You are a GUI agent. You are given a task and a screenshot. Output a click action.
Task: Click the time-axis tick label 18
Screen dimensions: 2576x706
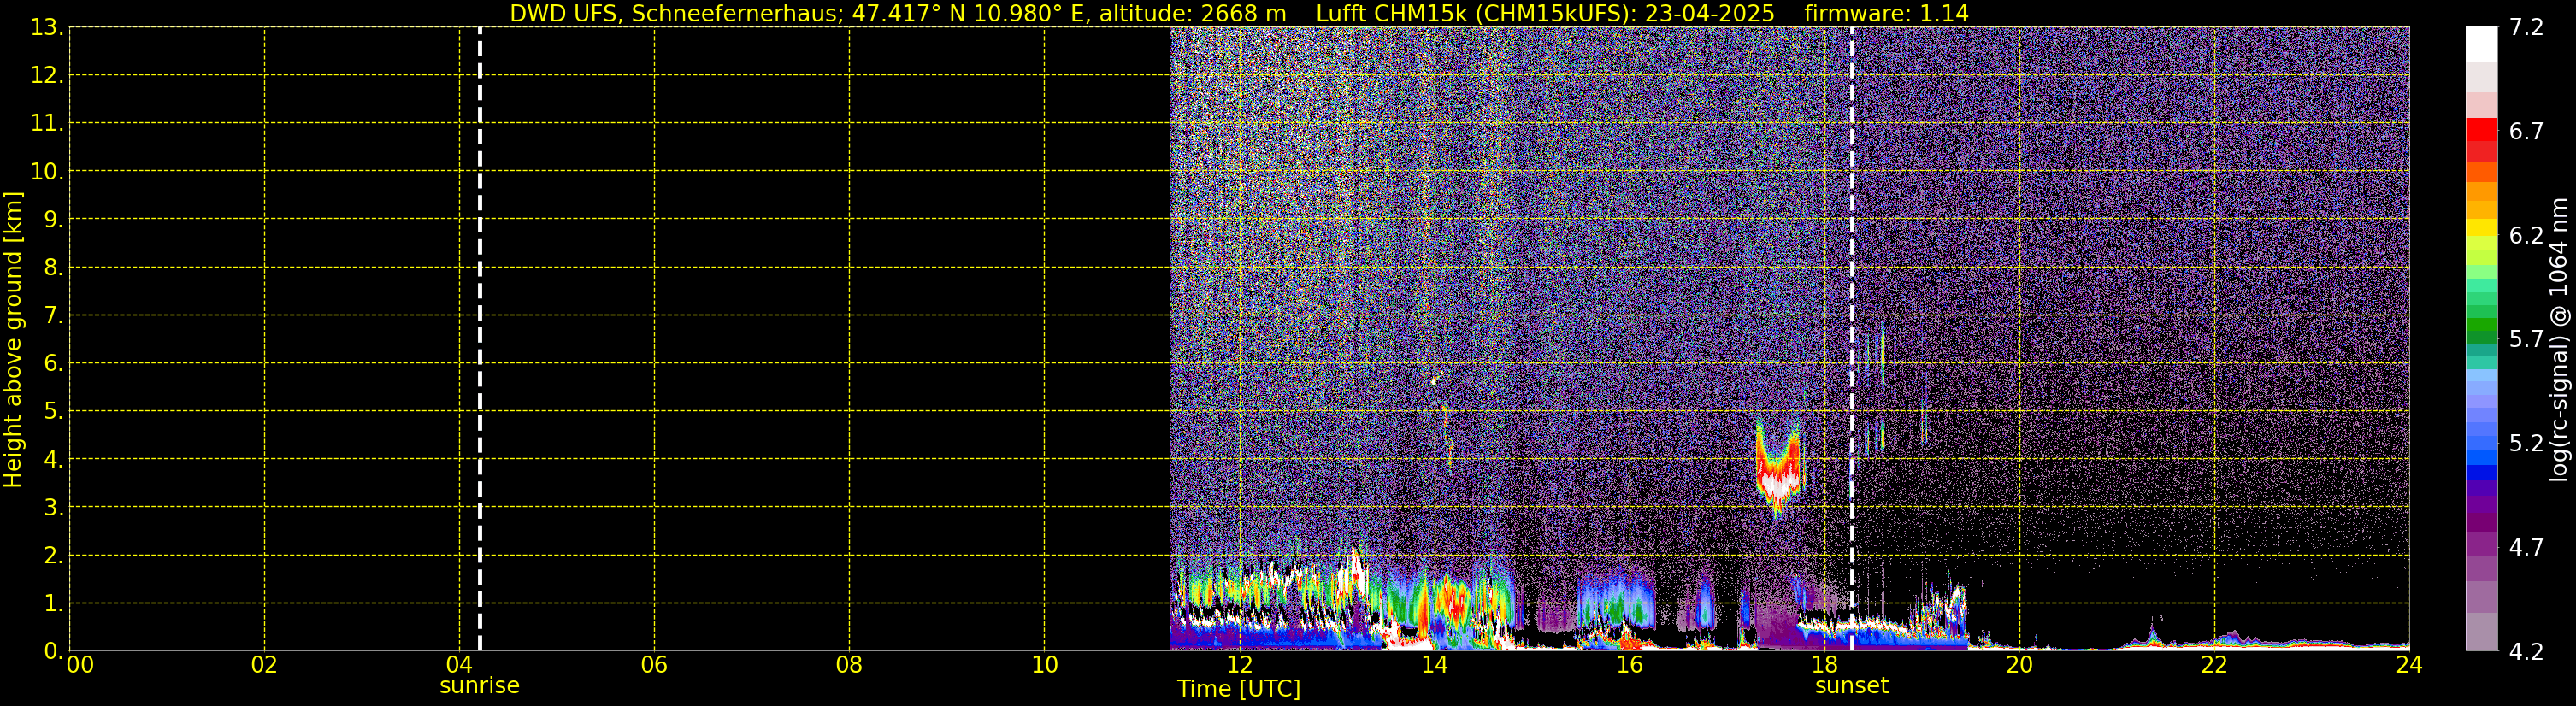click(x=1824, y=665)
